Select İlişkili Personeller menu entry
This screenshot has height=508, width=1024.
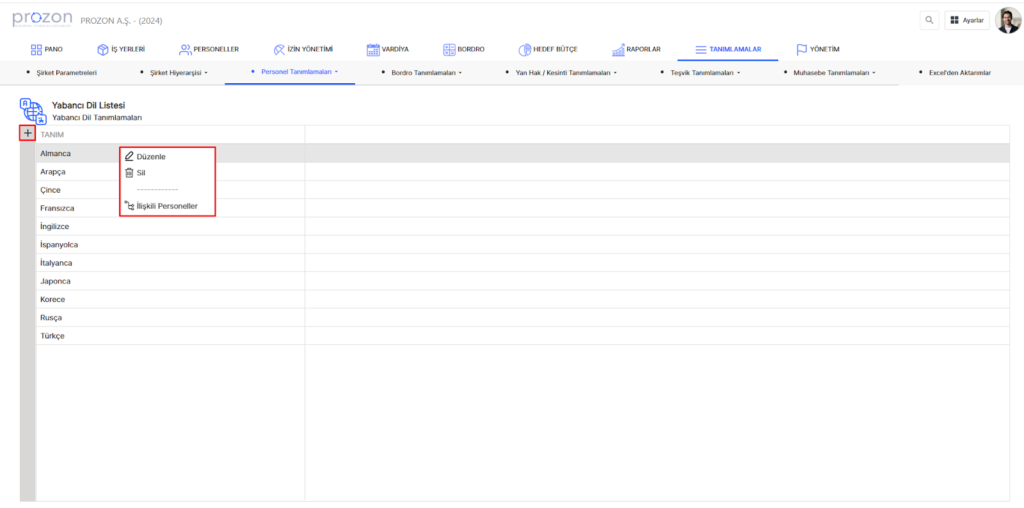pyautogui.click(x=166, y=206)
